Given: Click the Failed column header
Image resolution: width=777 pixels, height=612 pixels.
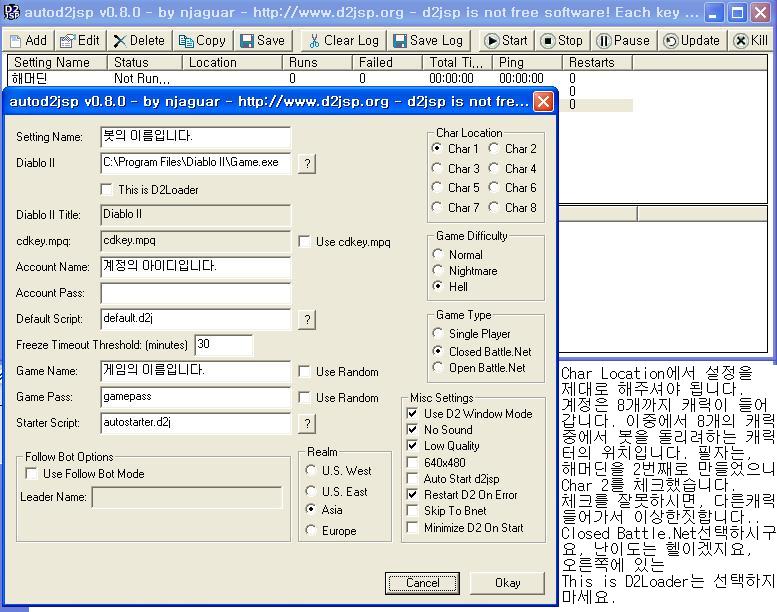Looking at the screenshot, I should pyautogui.click(x=388, y=62).
